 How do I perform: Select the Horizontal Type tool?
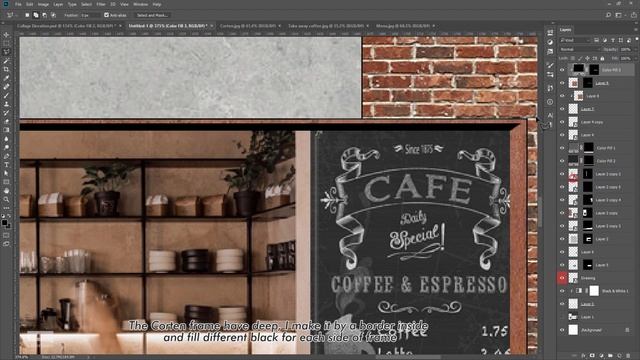[x=6, y=164]
